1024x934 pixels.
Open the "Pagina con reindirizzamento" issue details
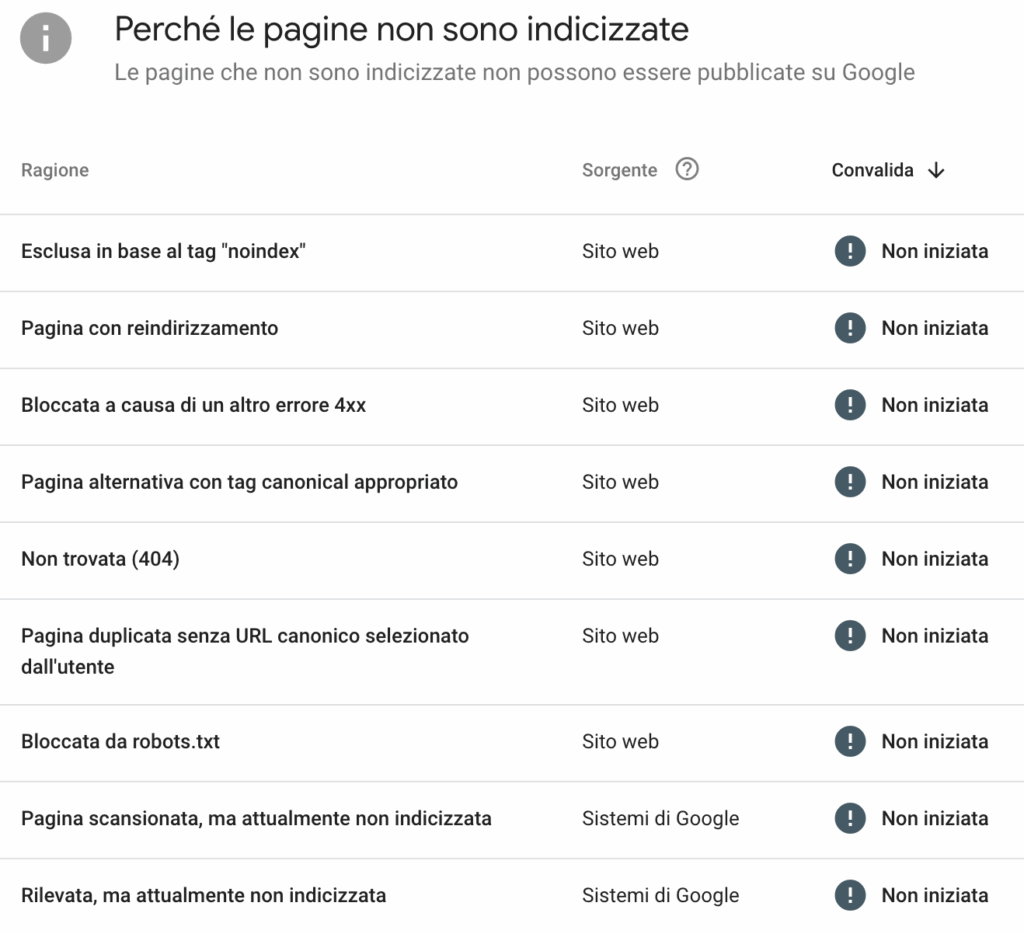pyautogui.click(x=149, y=328)
